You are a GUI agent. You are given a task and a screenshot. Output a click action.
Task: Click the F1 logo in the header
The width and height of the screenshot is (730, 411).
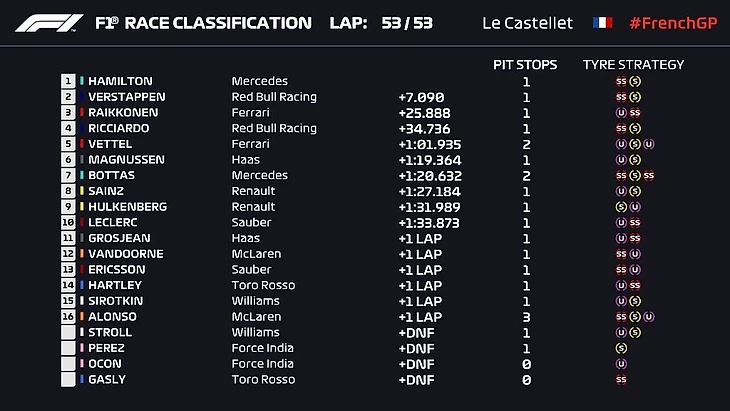pos(49,22)
